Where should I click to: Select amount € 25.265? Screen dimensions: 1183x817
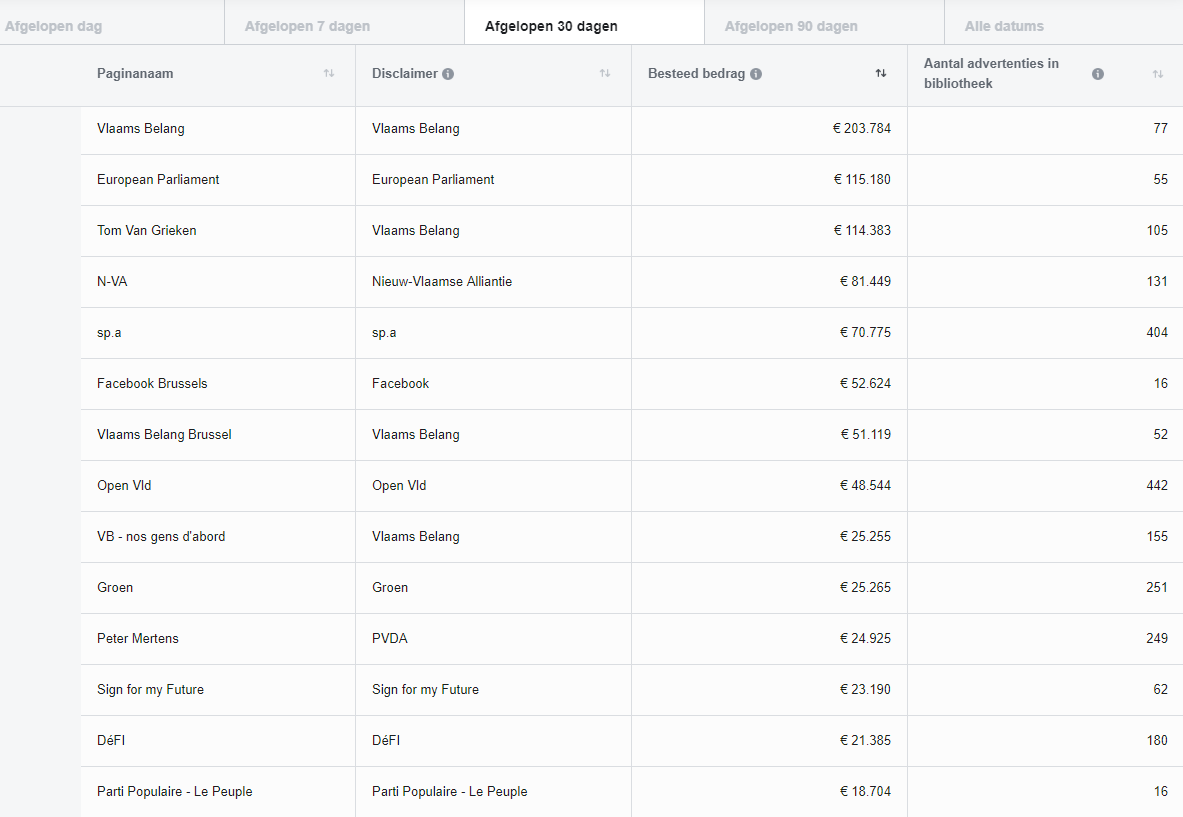click(x=865, y=588)
